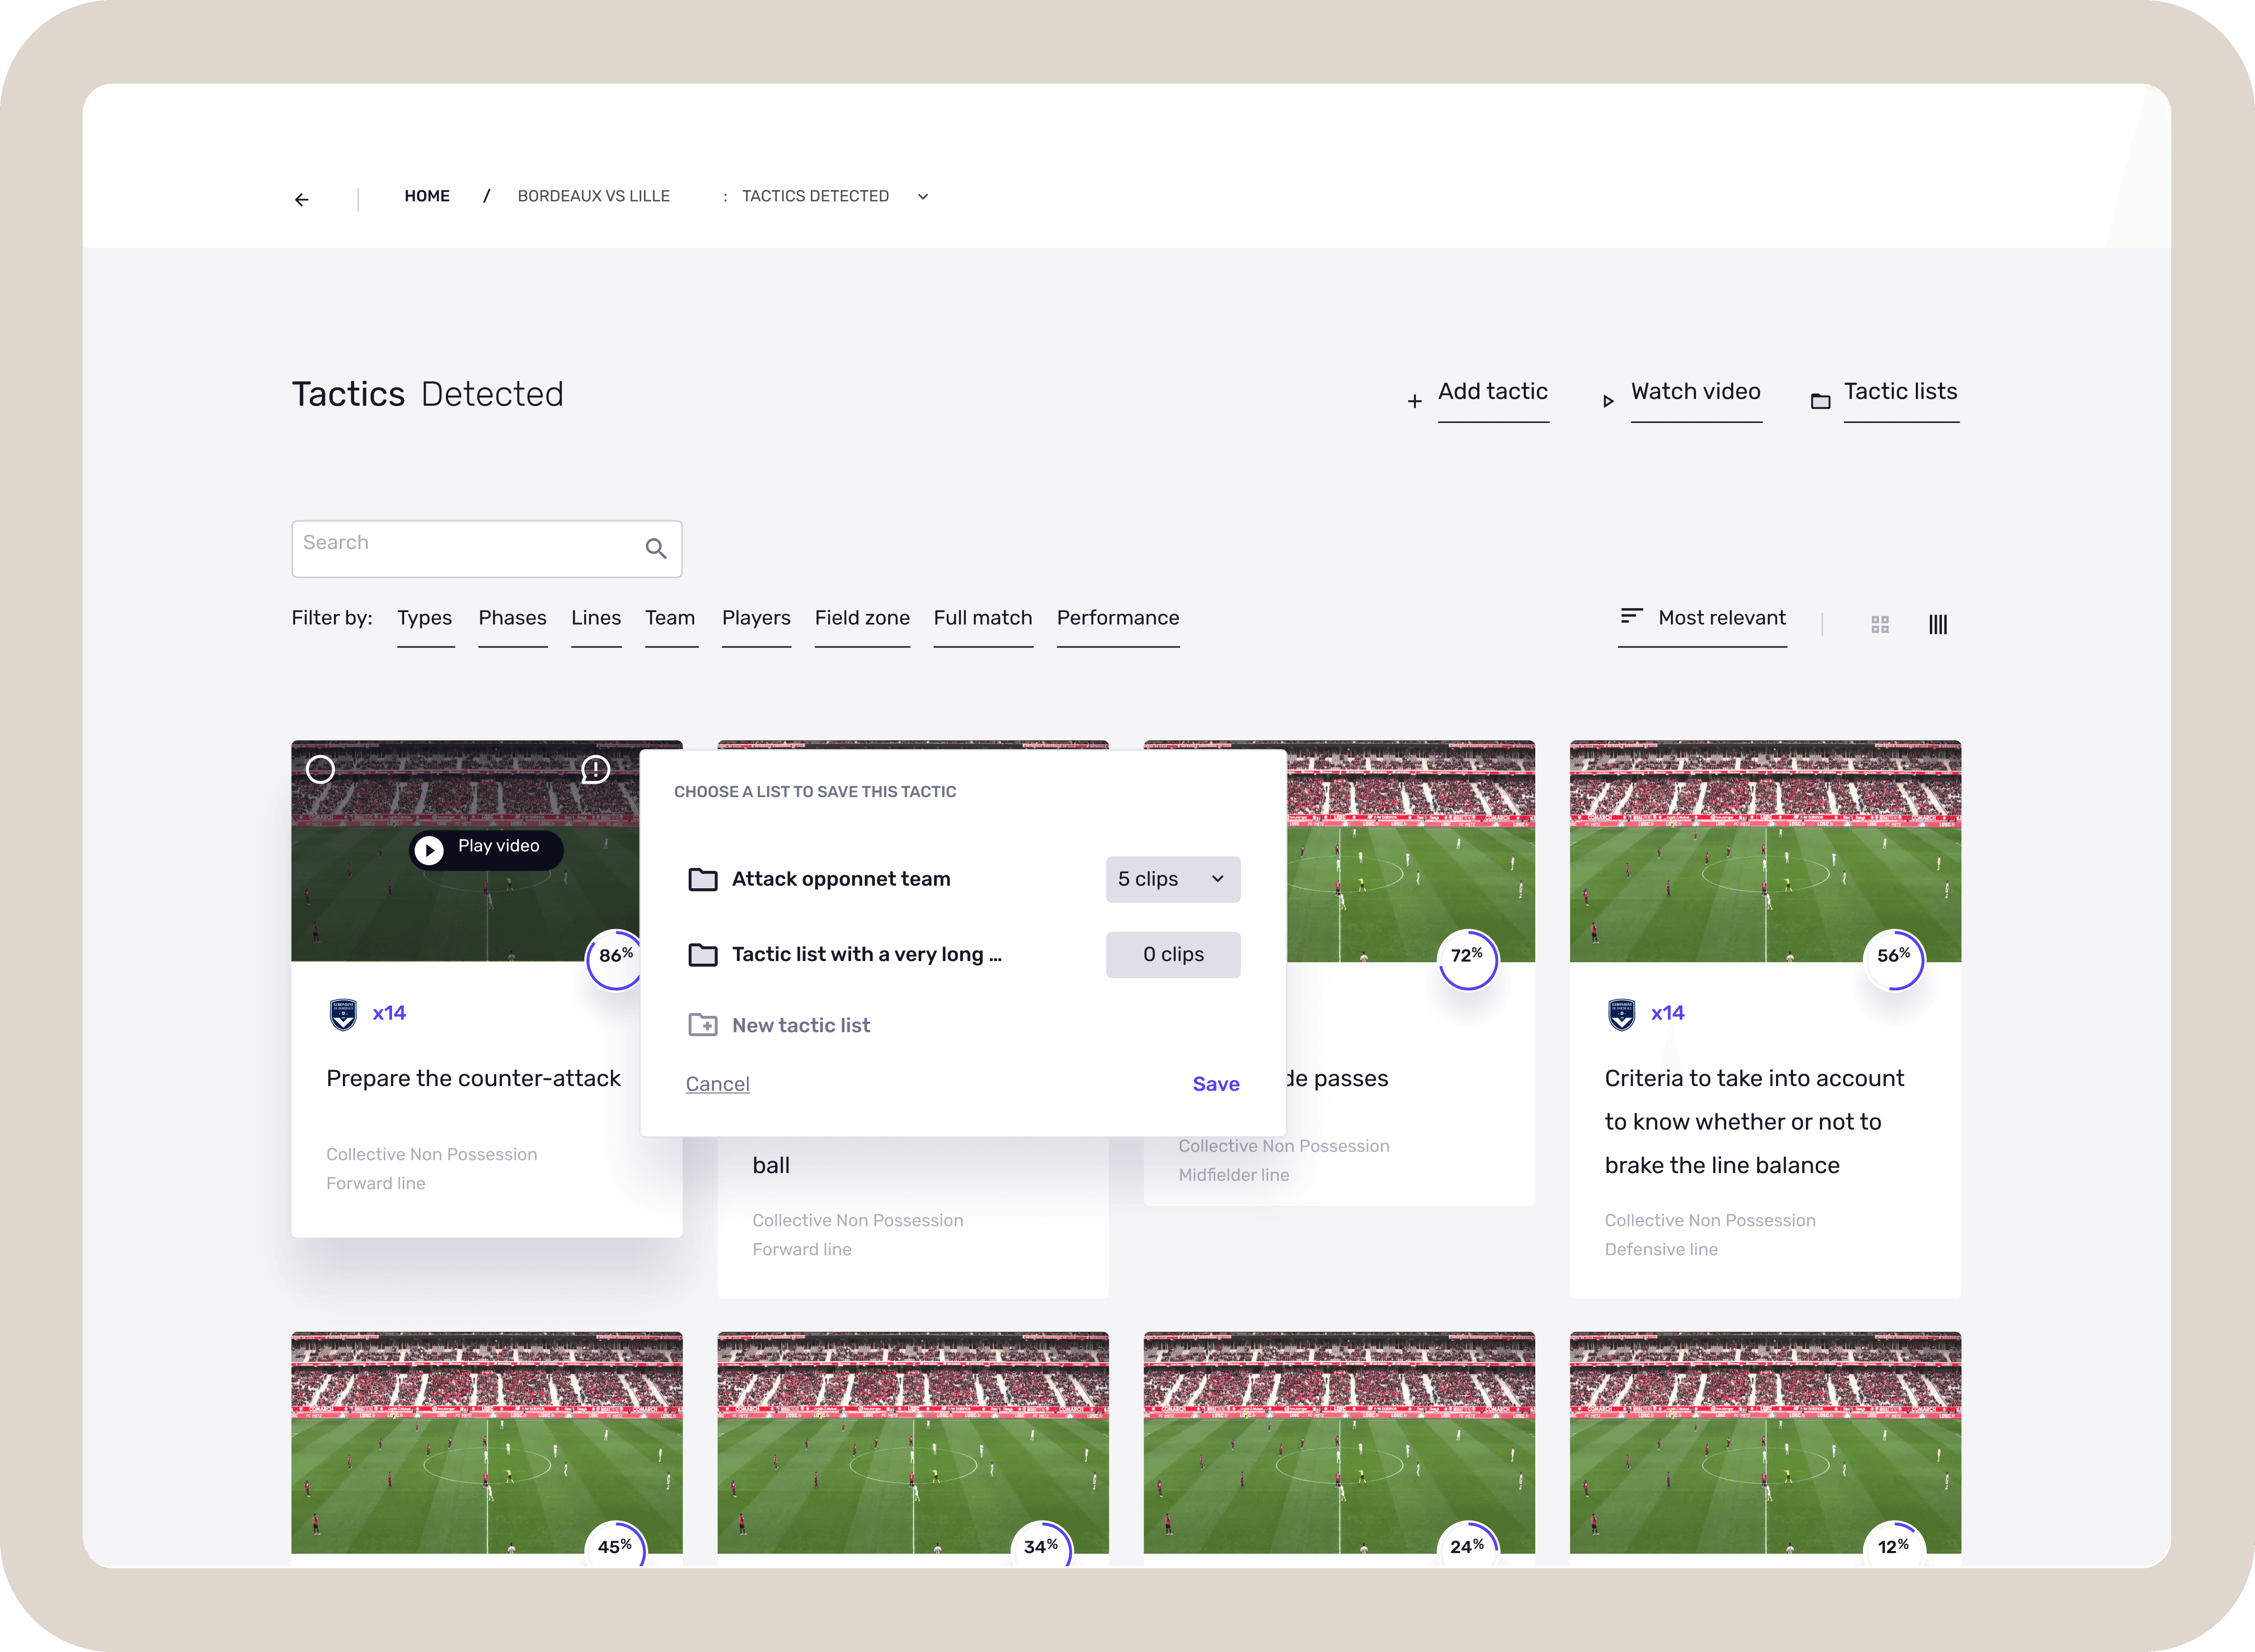The height and width of the screenshot is (1652, 2255).
Task: Open the Full match filter
Action: (x=983, y=618)
